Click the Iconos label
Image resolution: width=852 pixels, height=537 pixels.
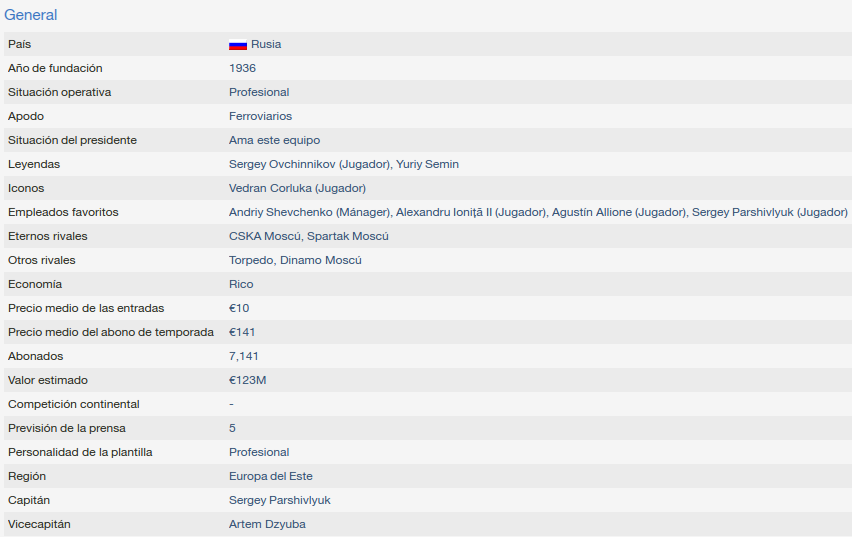point(26,188)
